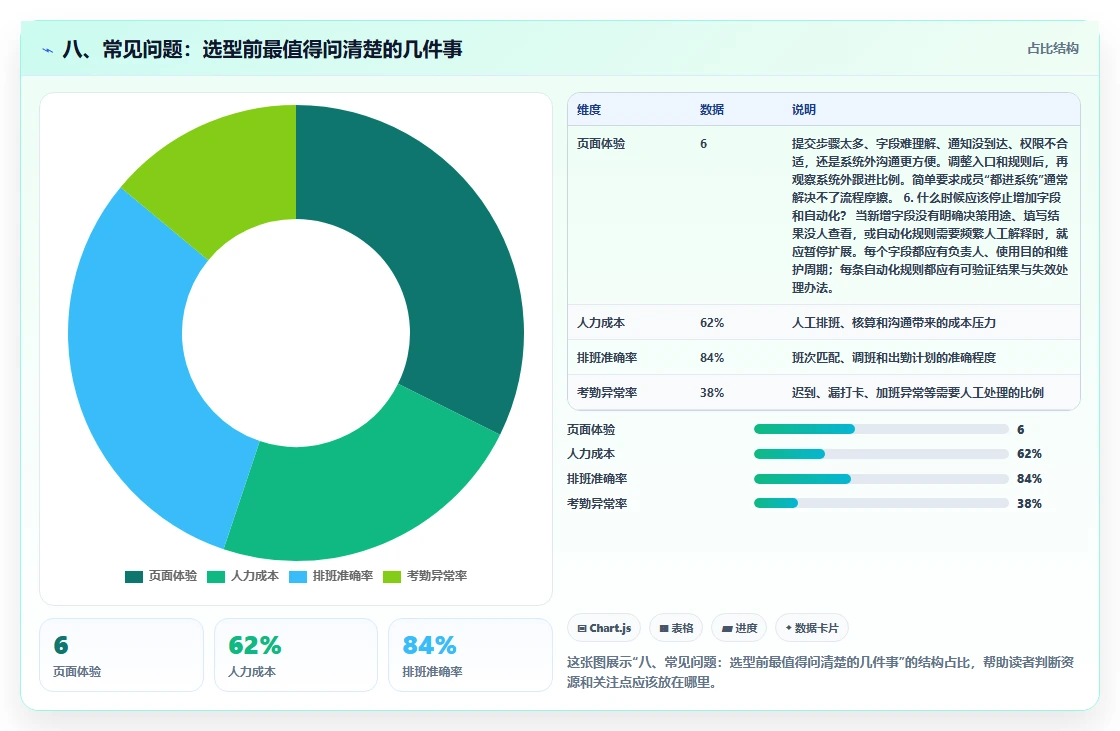
Task: Select the Chart.js tag
Action: point(604,628)
